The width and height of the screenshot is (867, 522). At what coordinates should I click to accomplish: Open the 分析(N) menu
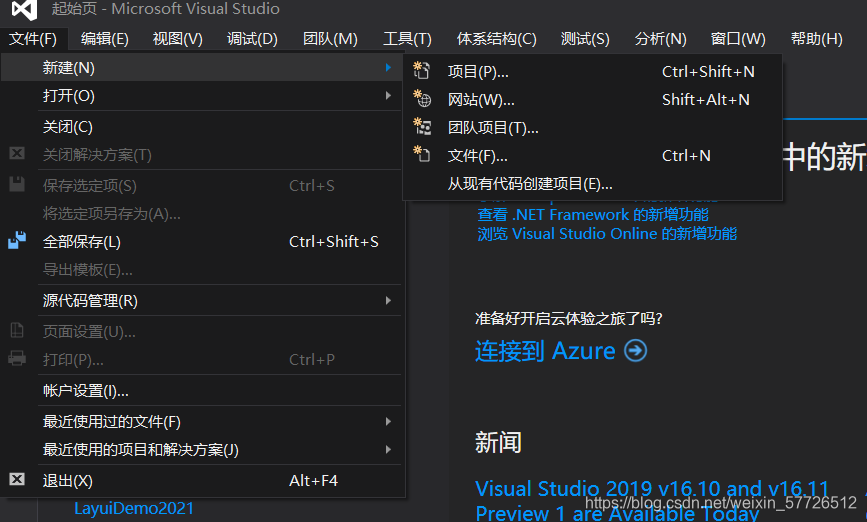(x=660, y=39)
